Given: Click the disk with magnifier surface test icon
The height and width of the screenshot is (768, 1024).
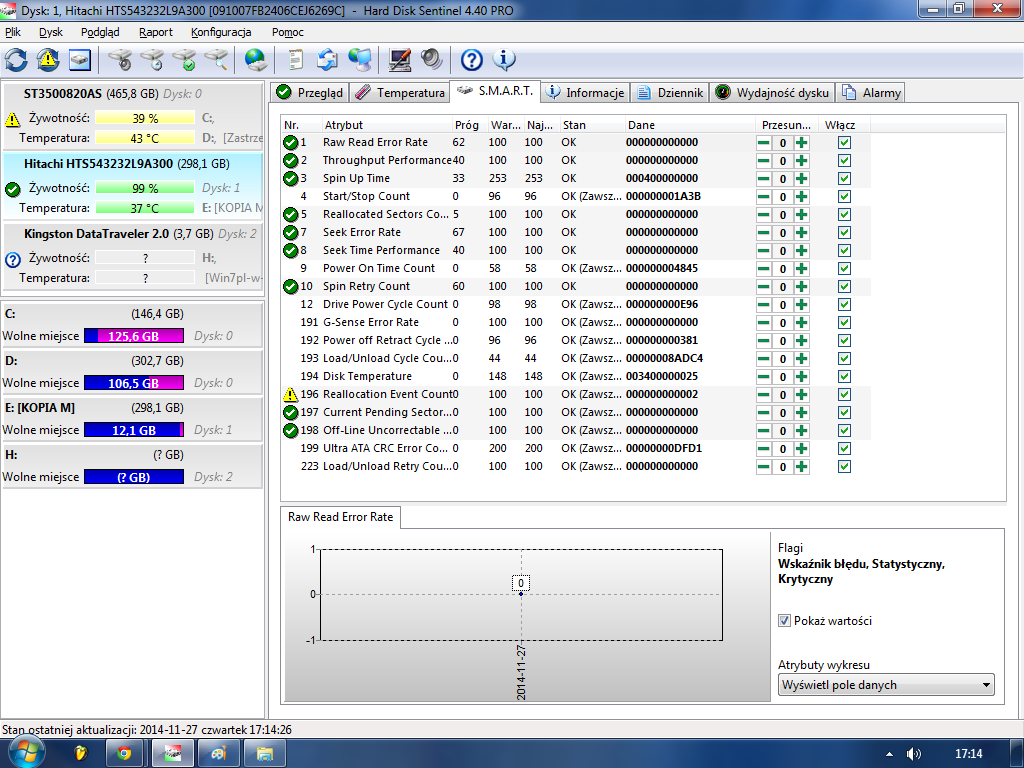Looking at the screenshot, I should click(216, 60).
